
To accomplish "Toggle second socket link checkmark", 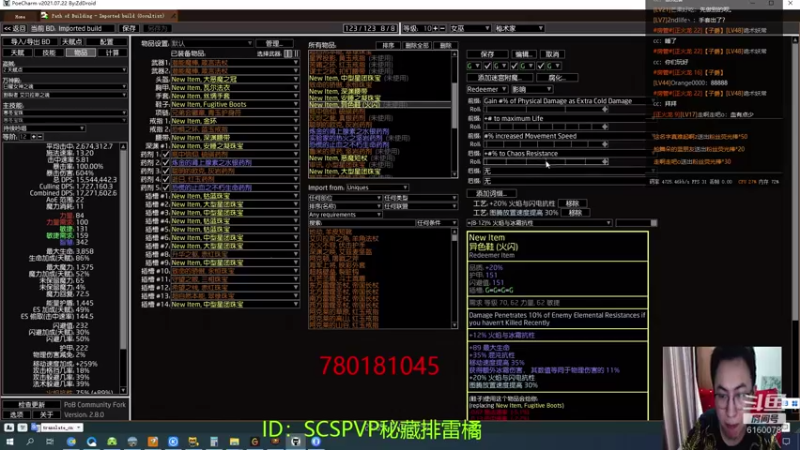I will [514, 66].
